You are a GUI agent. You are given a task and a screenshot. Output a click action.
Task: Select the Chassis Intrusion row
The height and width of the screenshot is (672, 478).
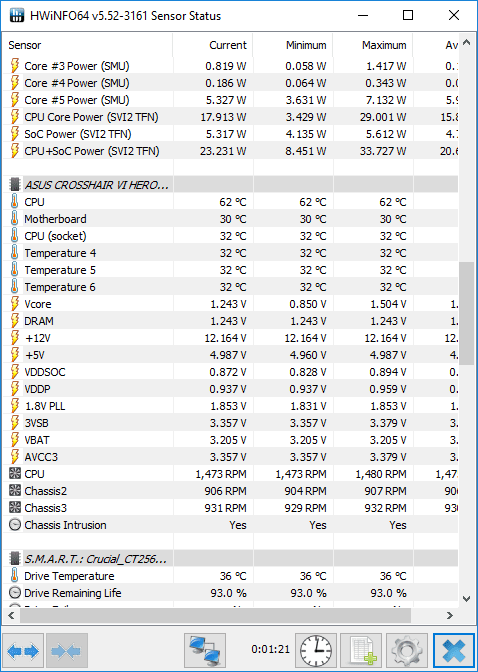tap(230, 525)
